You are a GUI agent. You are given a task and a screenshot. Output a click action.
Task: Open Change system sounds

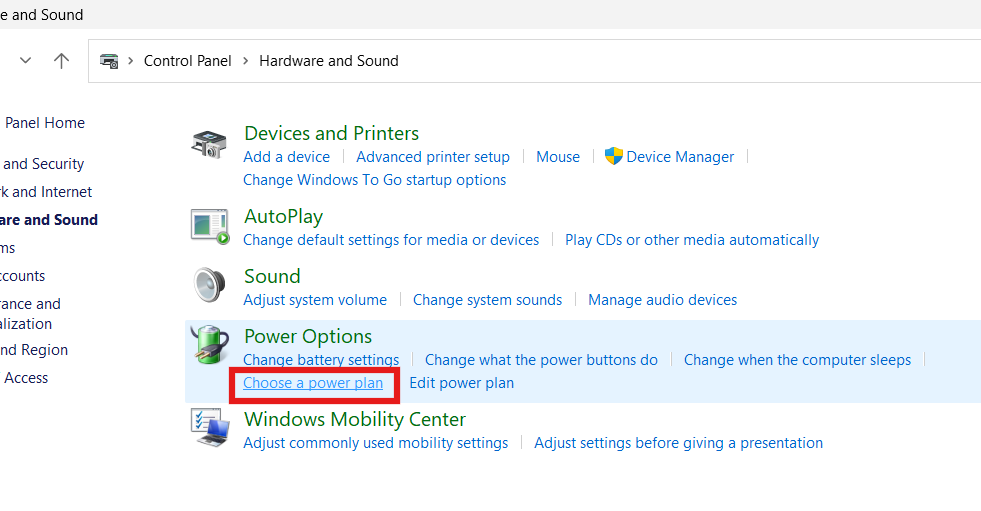487,300
